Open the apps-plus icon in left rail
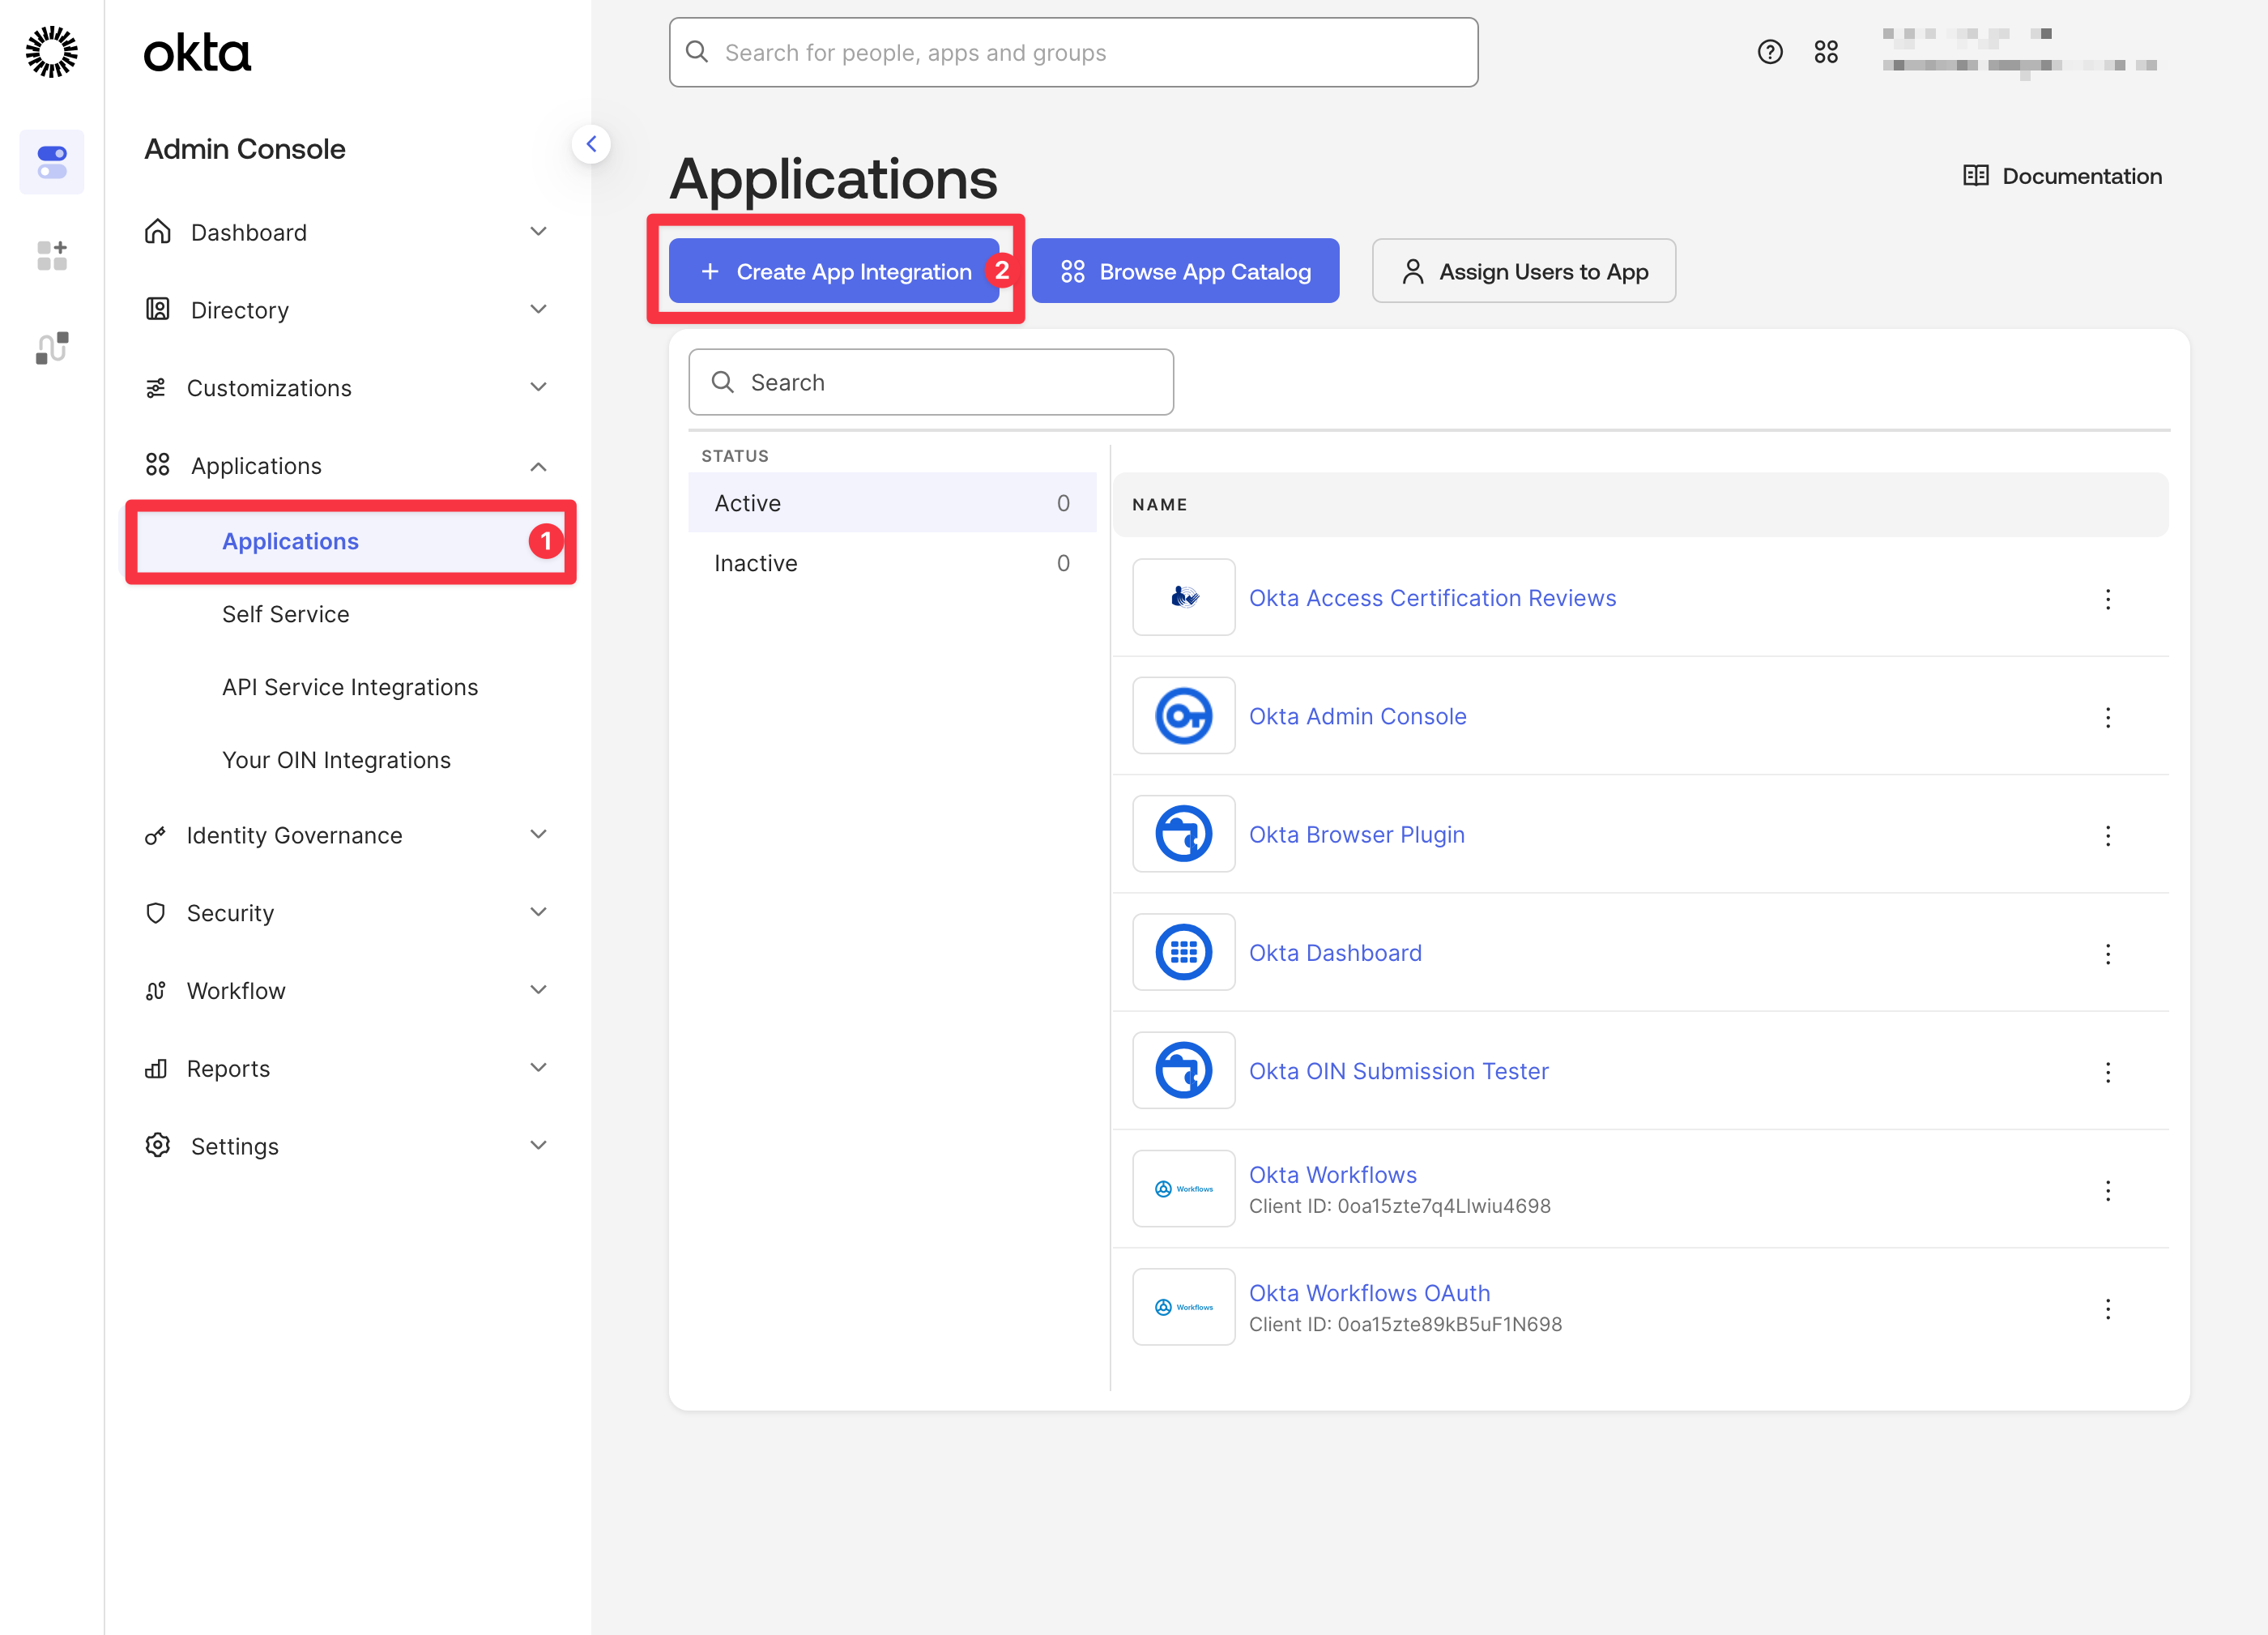The image size is (2268, 1635). point(51,255)
